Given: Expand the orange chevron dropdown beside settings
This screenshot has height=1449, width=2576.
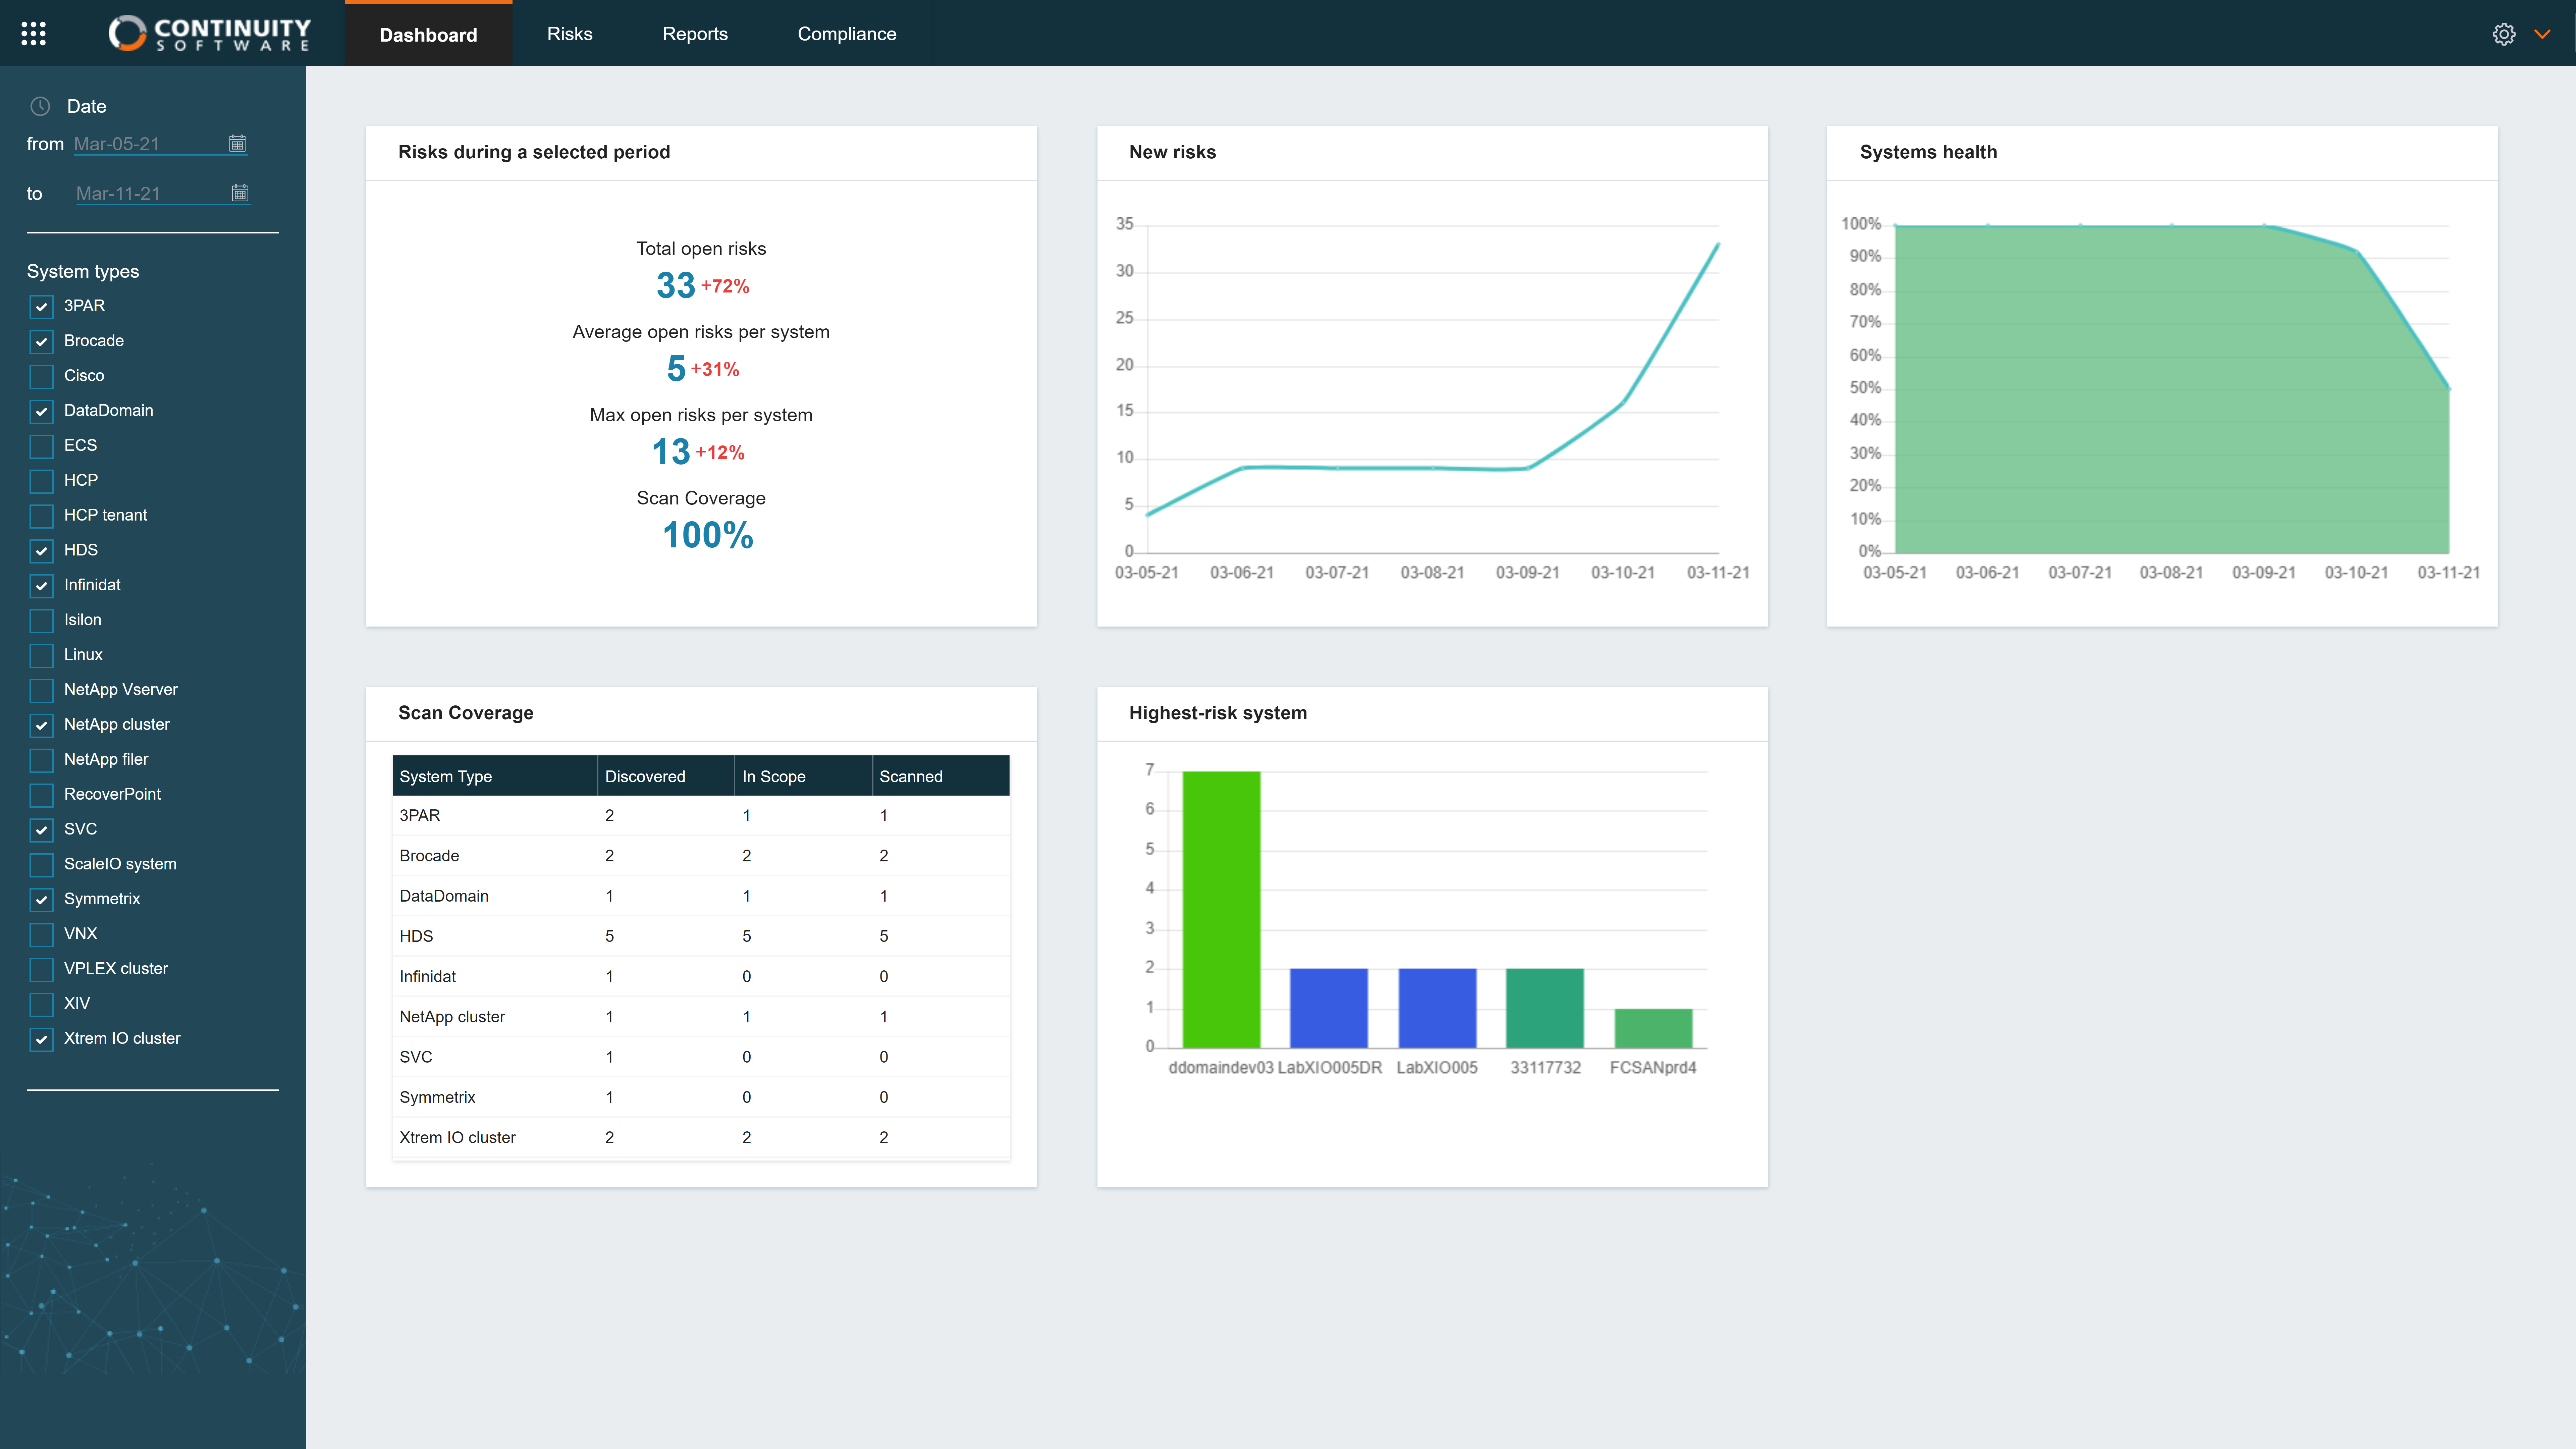Looking at the screenshot, I should (x=2542, y=34).
